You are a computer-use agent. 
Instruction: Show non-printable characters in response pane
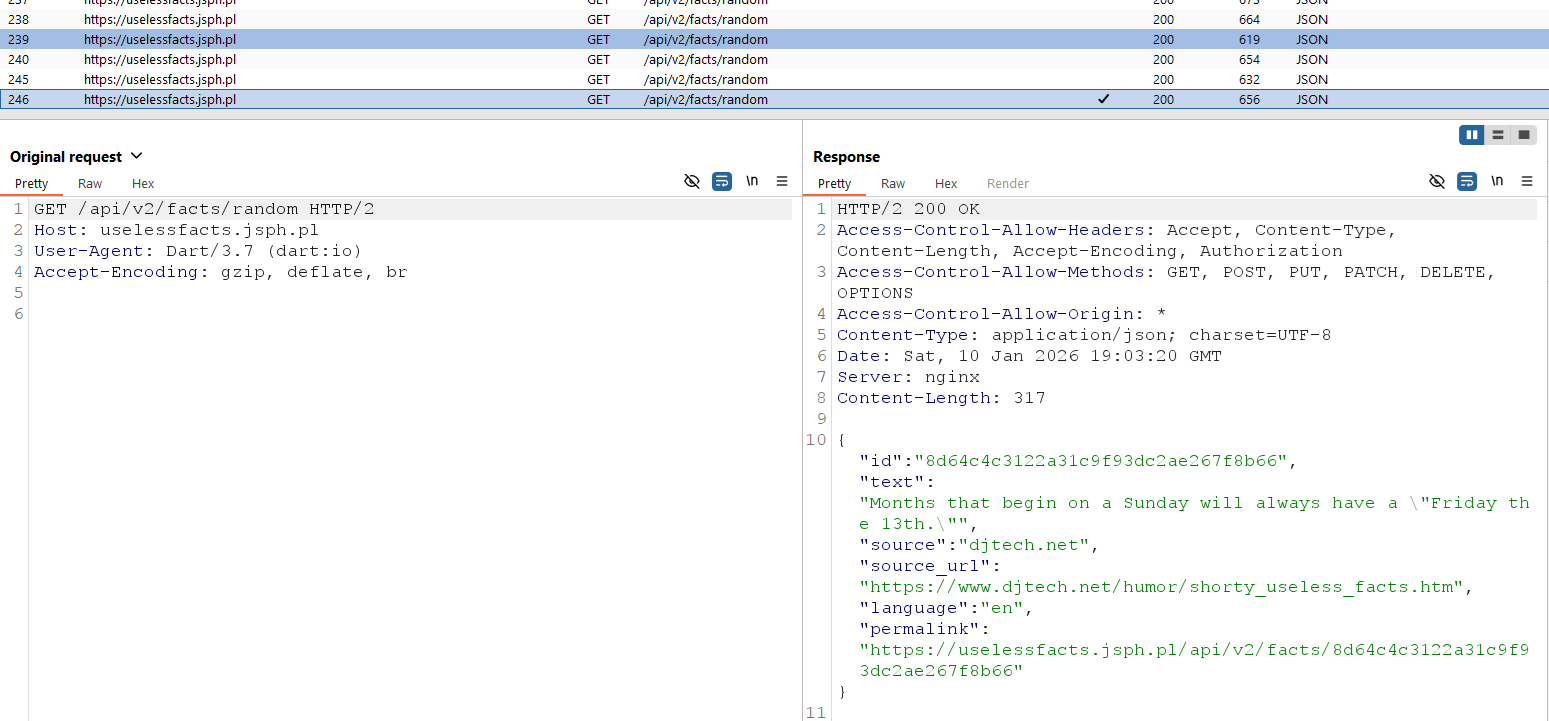click(1497, 181)
